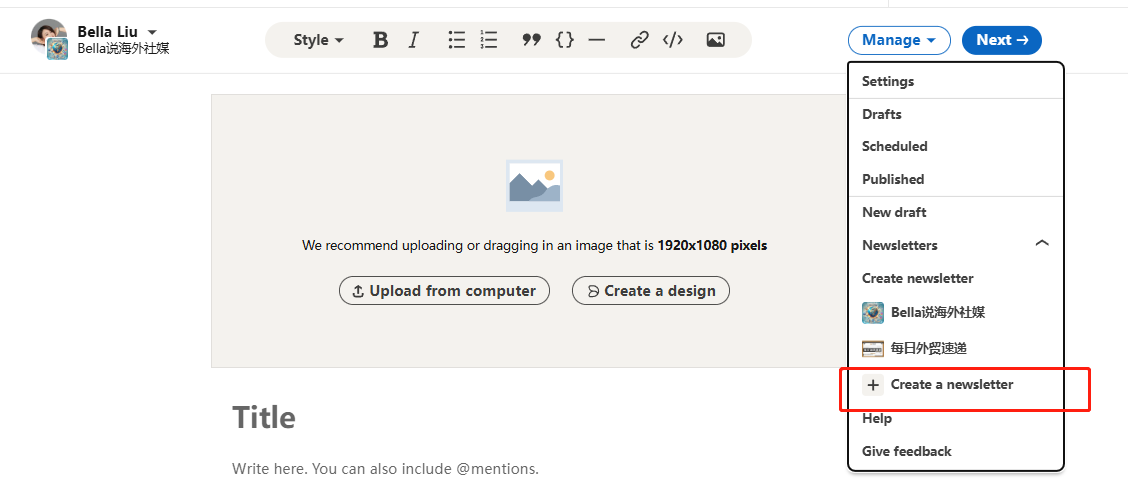
Task: Insert a code block with braces icon
Action: pyautogui.click(x=565, y=40)
